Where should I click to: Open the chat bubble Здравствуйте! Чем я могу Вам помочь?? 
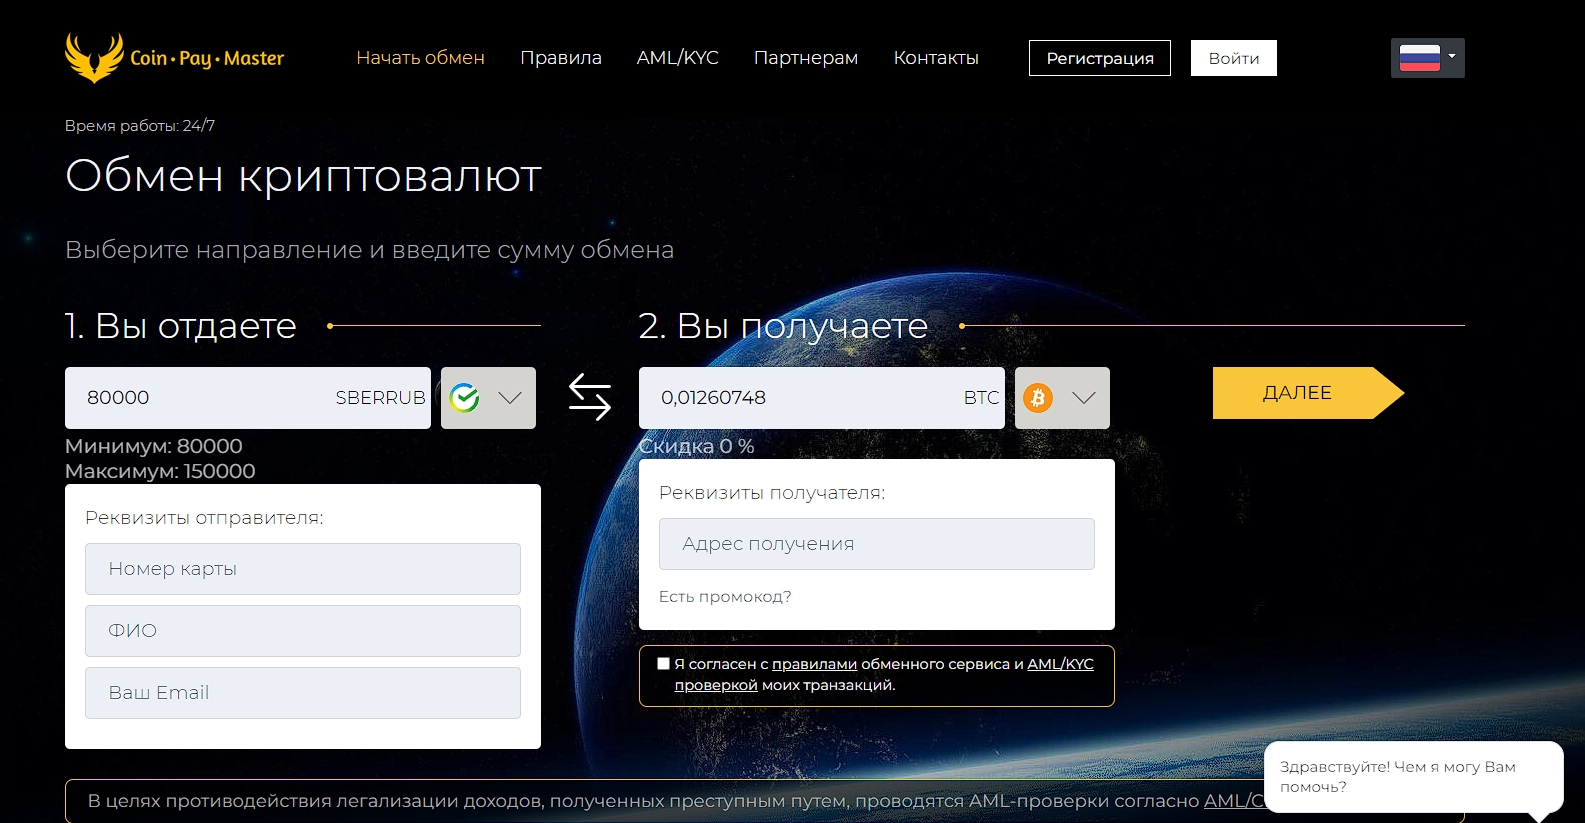[1413, 777]
